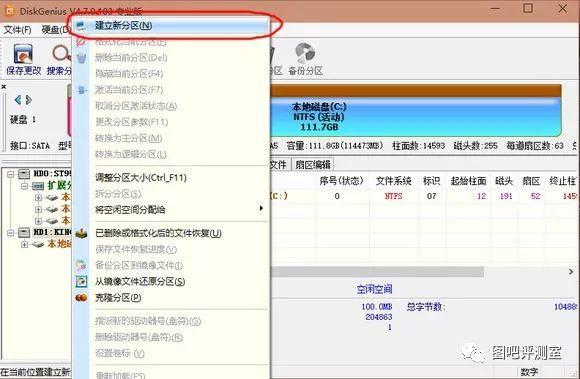Click icon beside 备份分区到镜像文件
The height and width of the screenshot is (379, 580).
click(x=81, y=265)
